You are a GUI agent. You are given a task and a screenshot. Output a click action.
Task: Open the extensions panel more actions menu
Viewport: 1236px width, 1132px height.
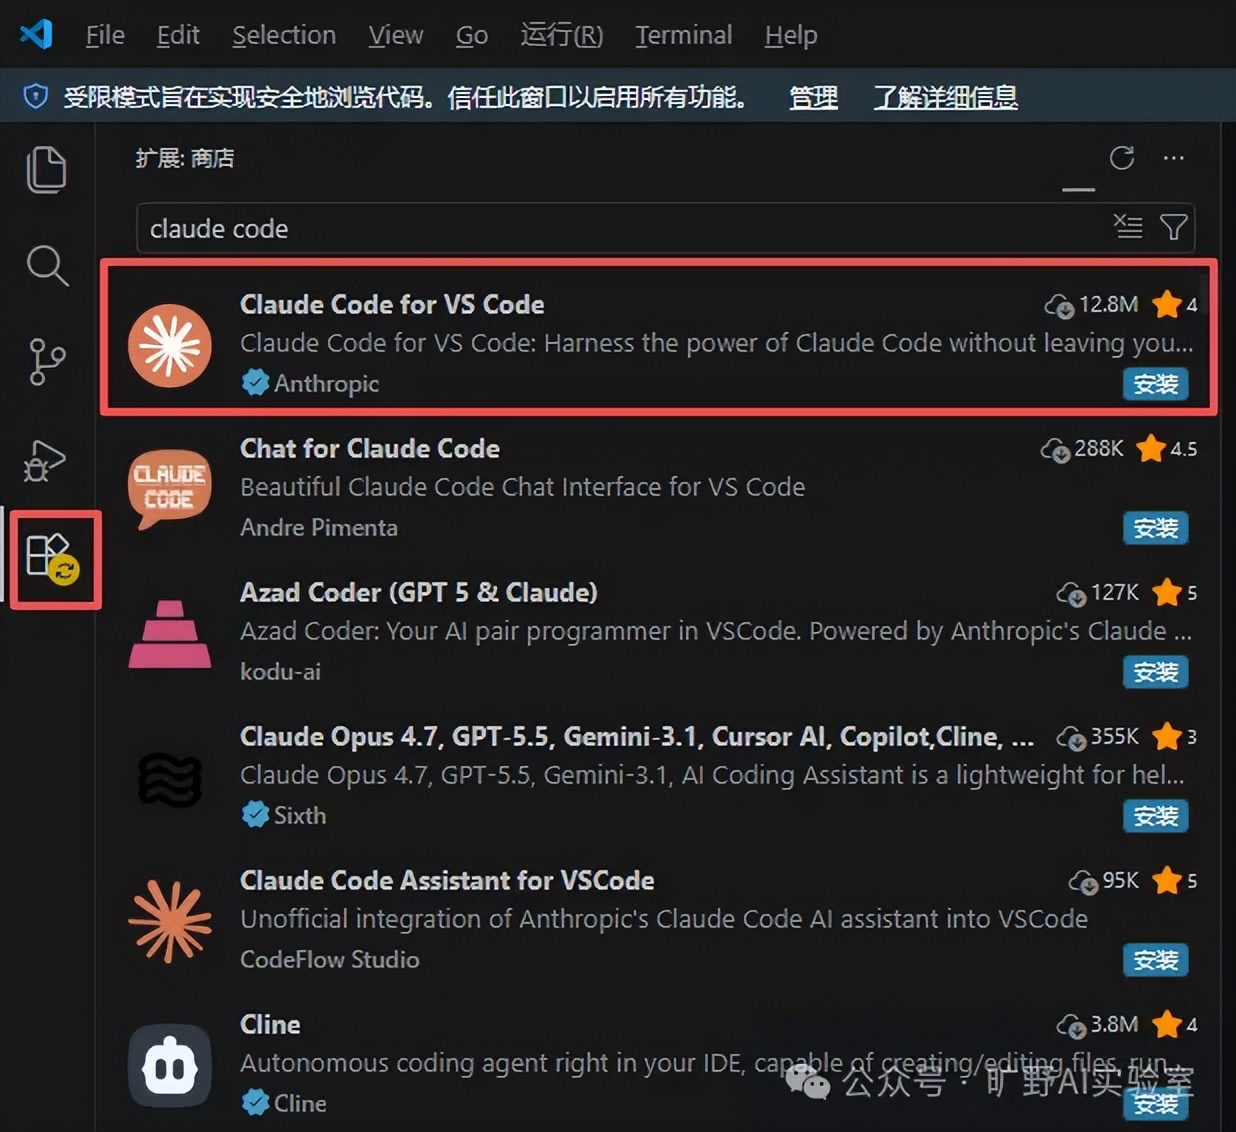click(1174, 158)
